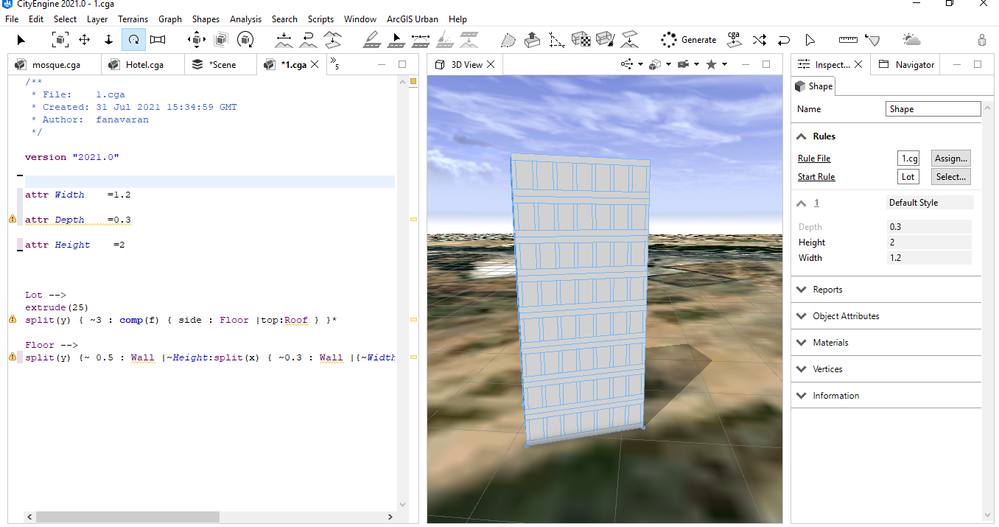This screenshot has width=999, height=527.
Task: Select the Push Pull tool
Action: [x=532, y=40]
